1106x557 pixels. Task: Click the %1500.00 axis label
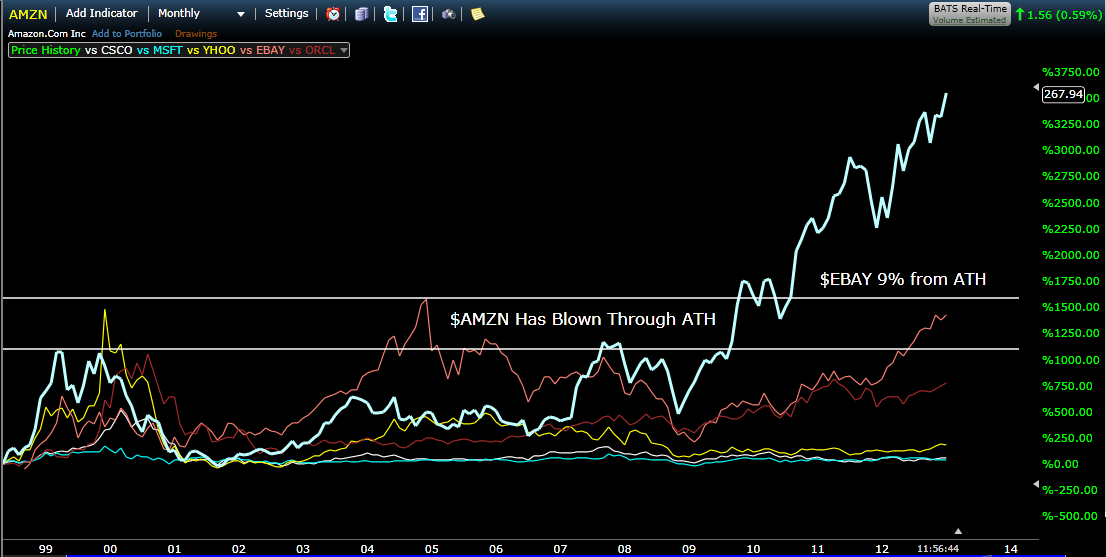point(1070,307)
